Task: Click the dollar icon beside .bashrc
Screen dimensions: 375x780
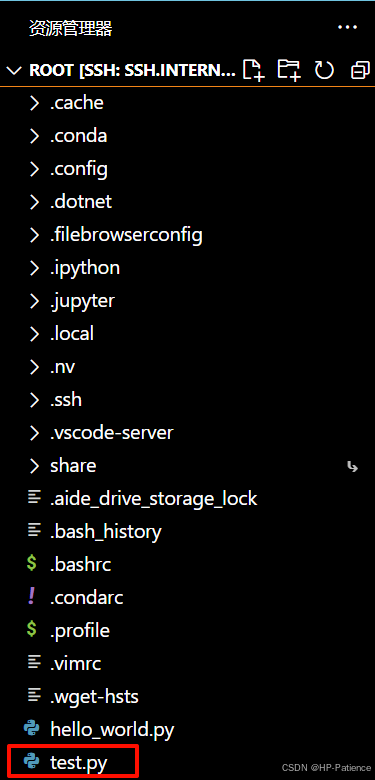Action: pyautogui.click(x=31, y=565)
